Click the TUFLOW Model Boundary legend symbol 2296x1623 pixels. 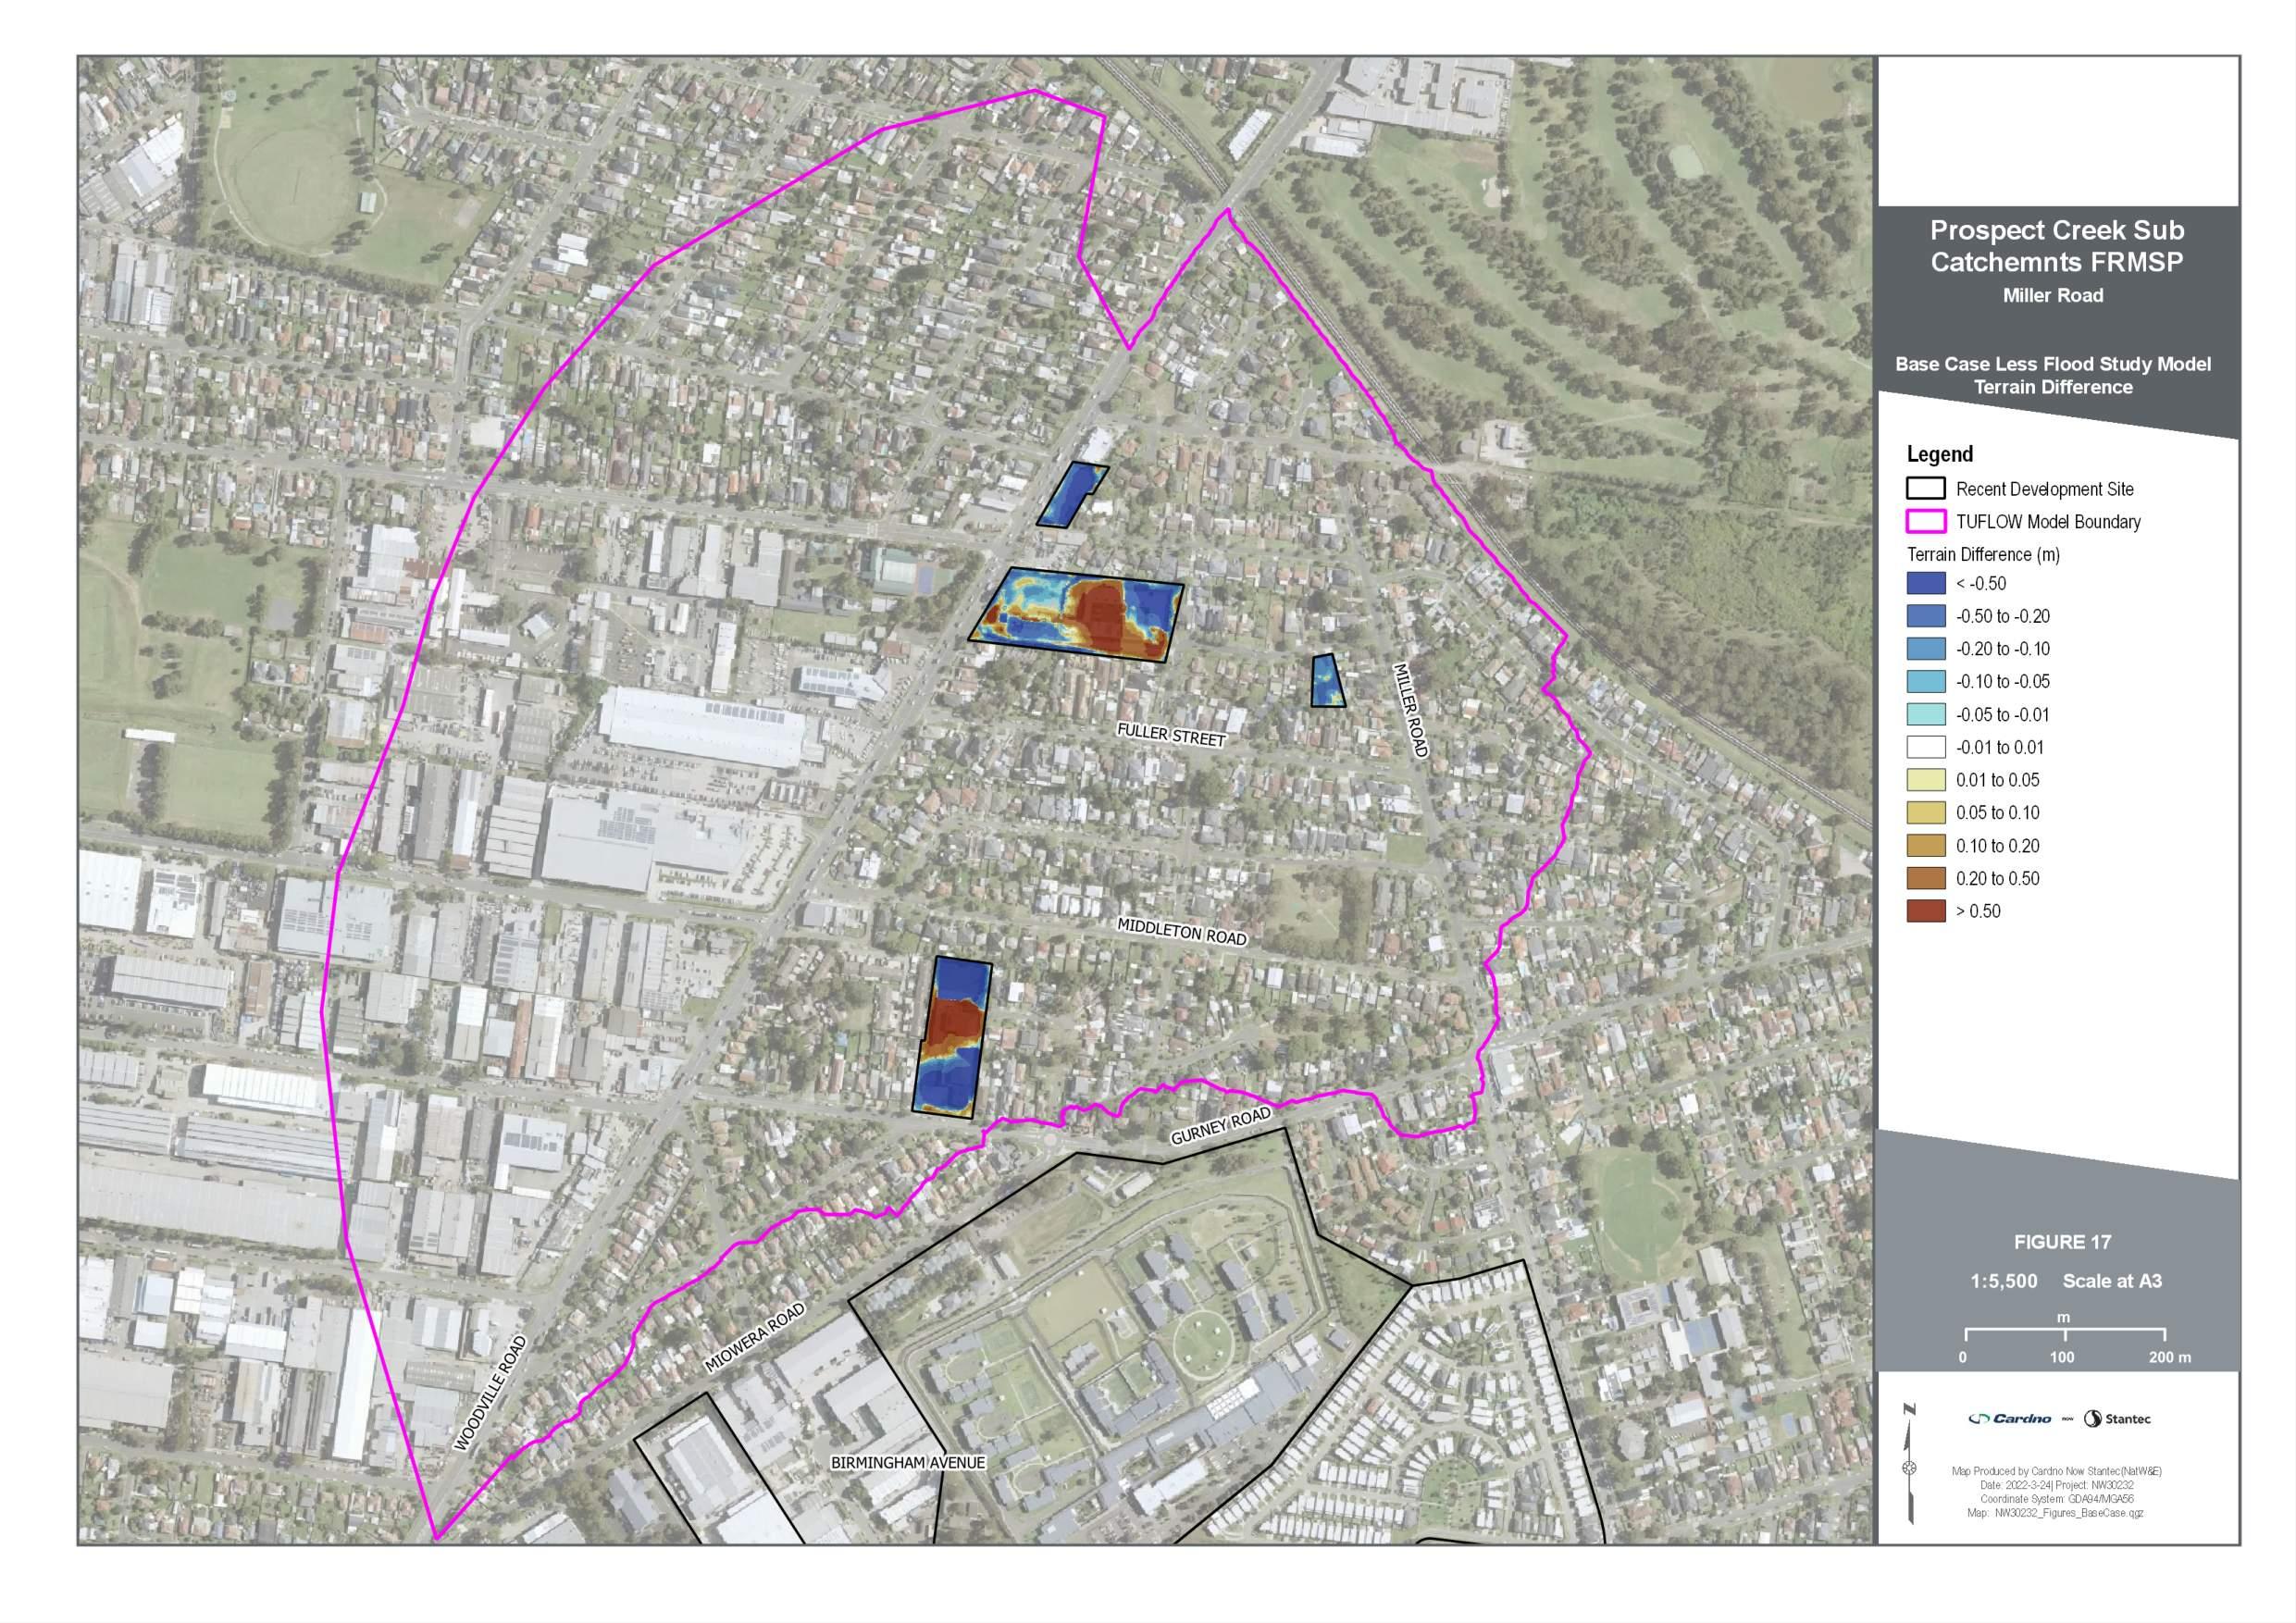point(1925,521)
